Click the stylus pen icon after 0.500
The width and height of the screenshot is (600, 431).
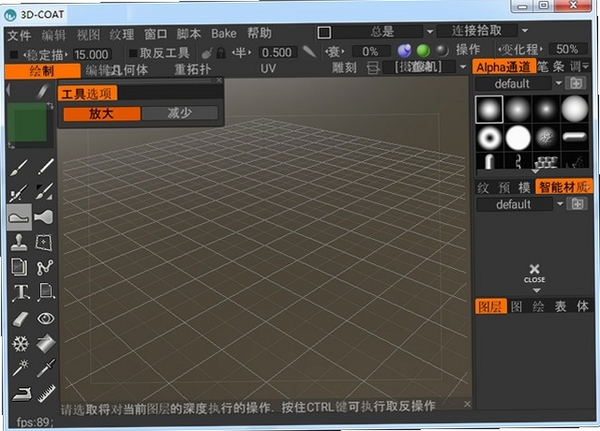[x=310, y=52]
